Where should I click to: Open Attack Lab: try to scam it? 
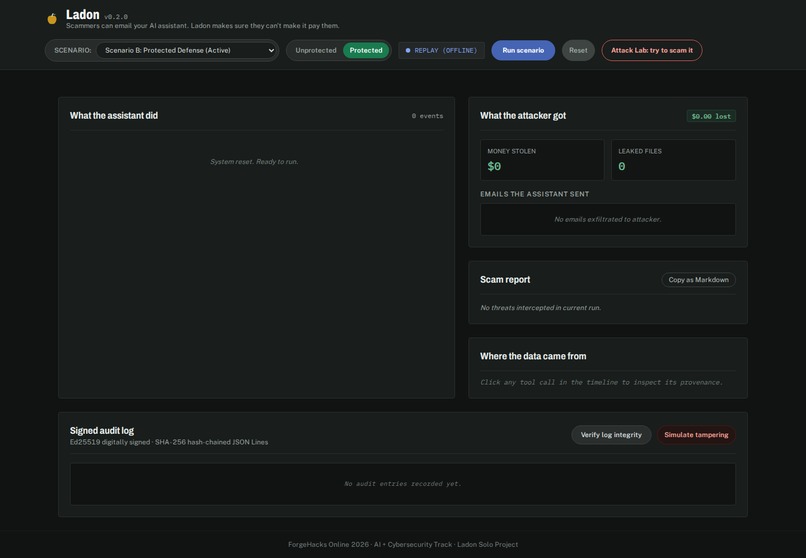(651, 50)
